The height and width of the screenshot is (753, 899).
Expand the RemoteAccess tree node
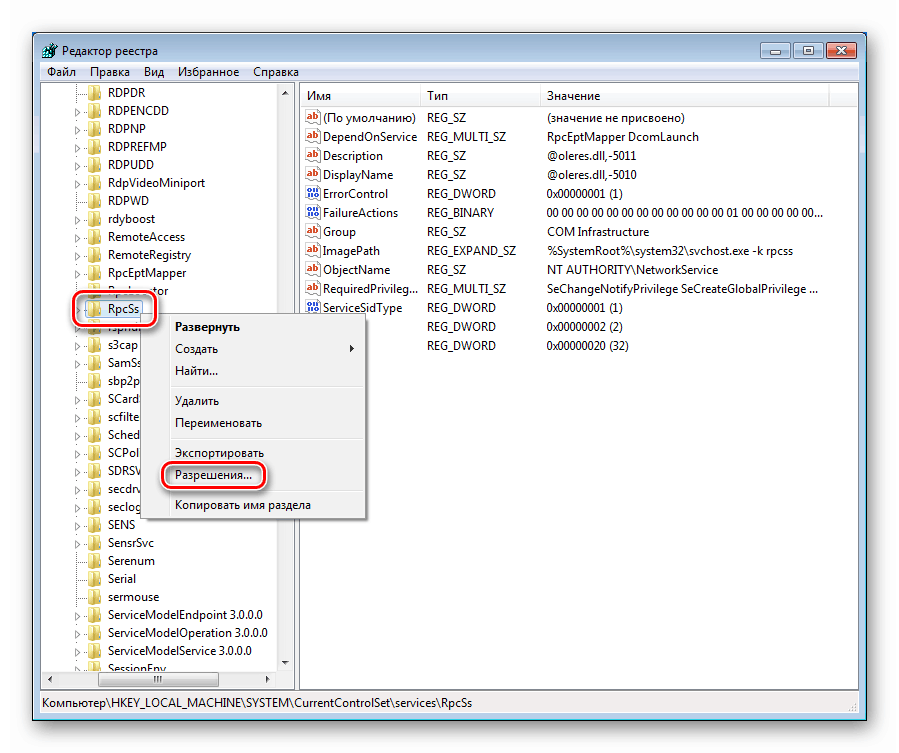(77, 238)
